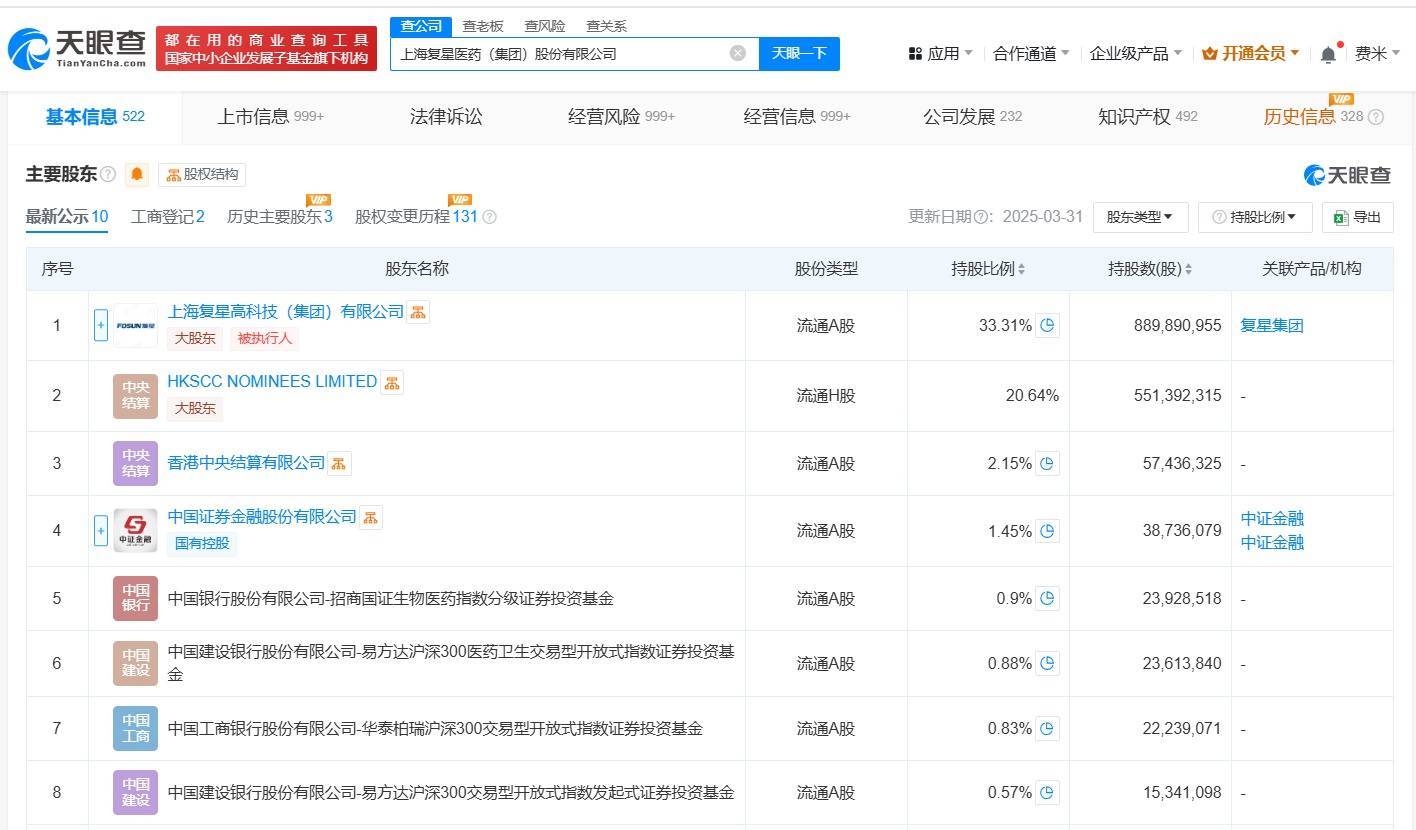This screenshot has width=1416, height=830.
Task: Show help icon next to 历史信息 328
Action: click(x=1376, y=117)
